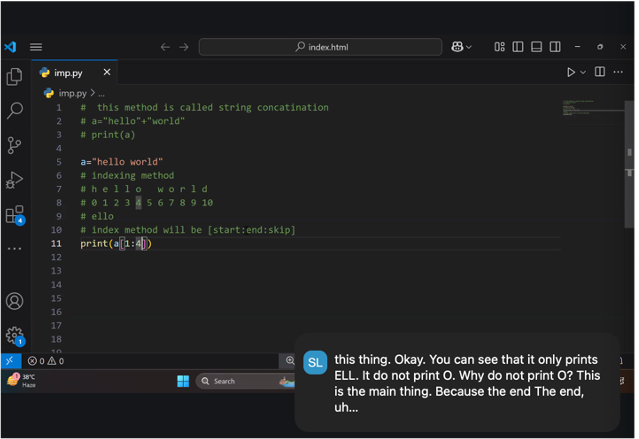The image size is (639, 439).
Task: Open the Copilot chat icon
Action: click(457, 47)
